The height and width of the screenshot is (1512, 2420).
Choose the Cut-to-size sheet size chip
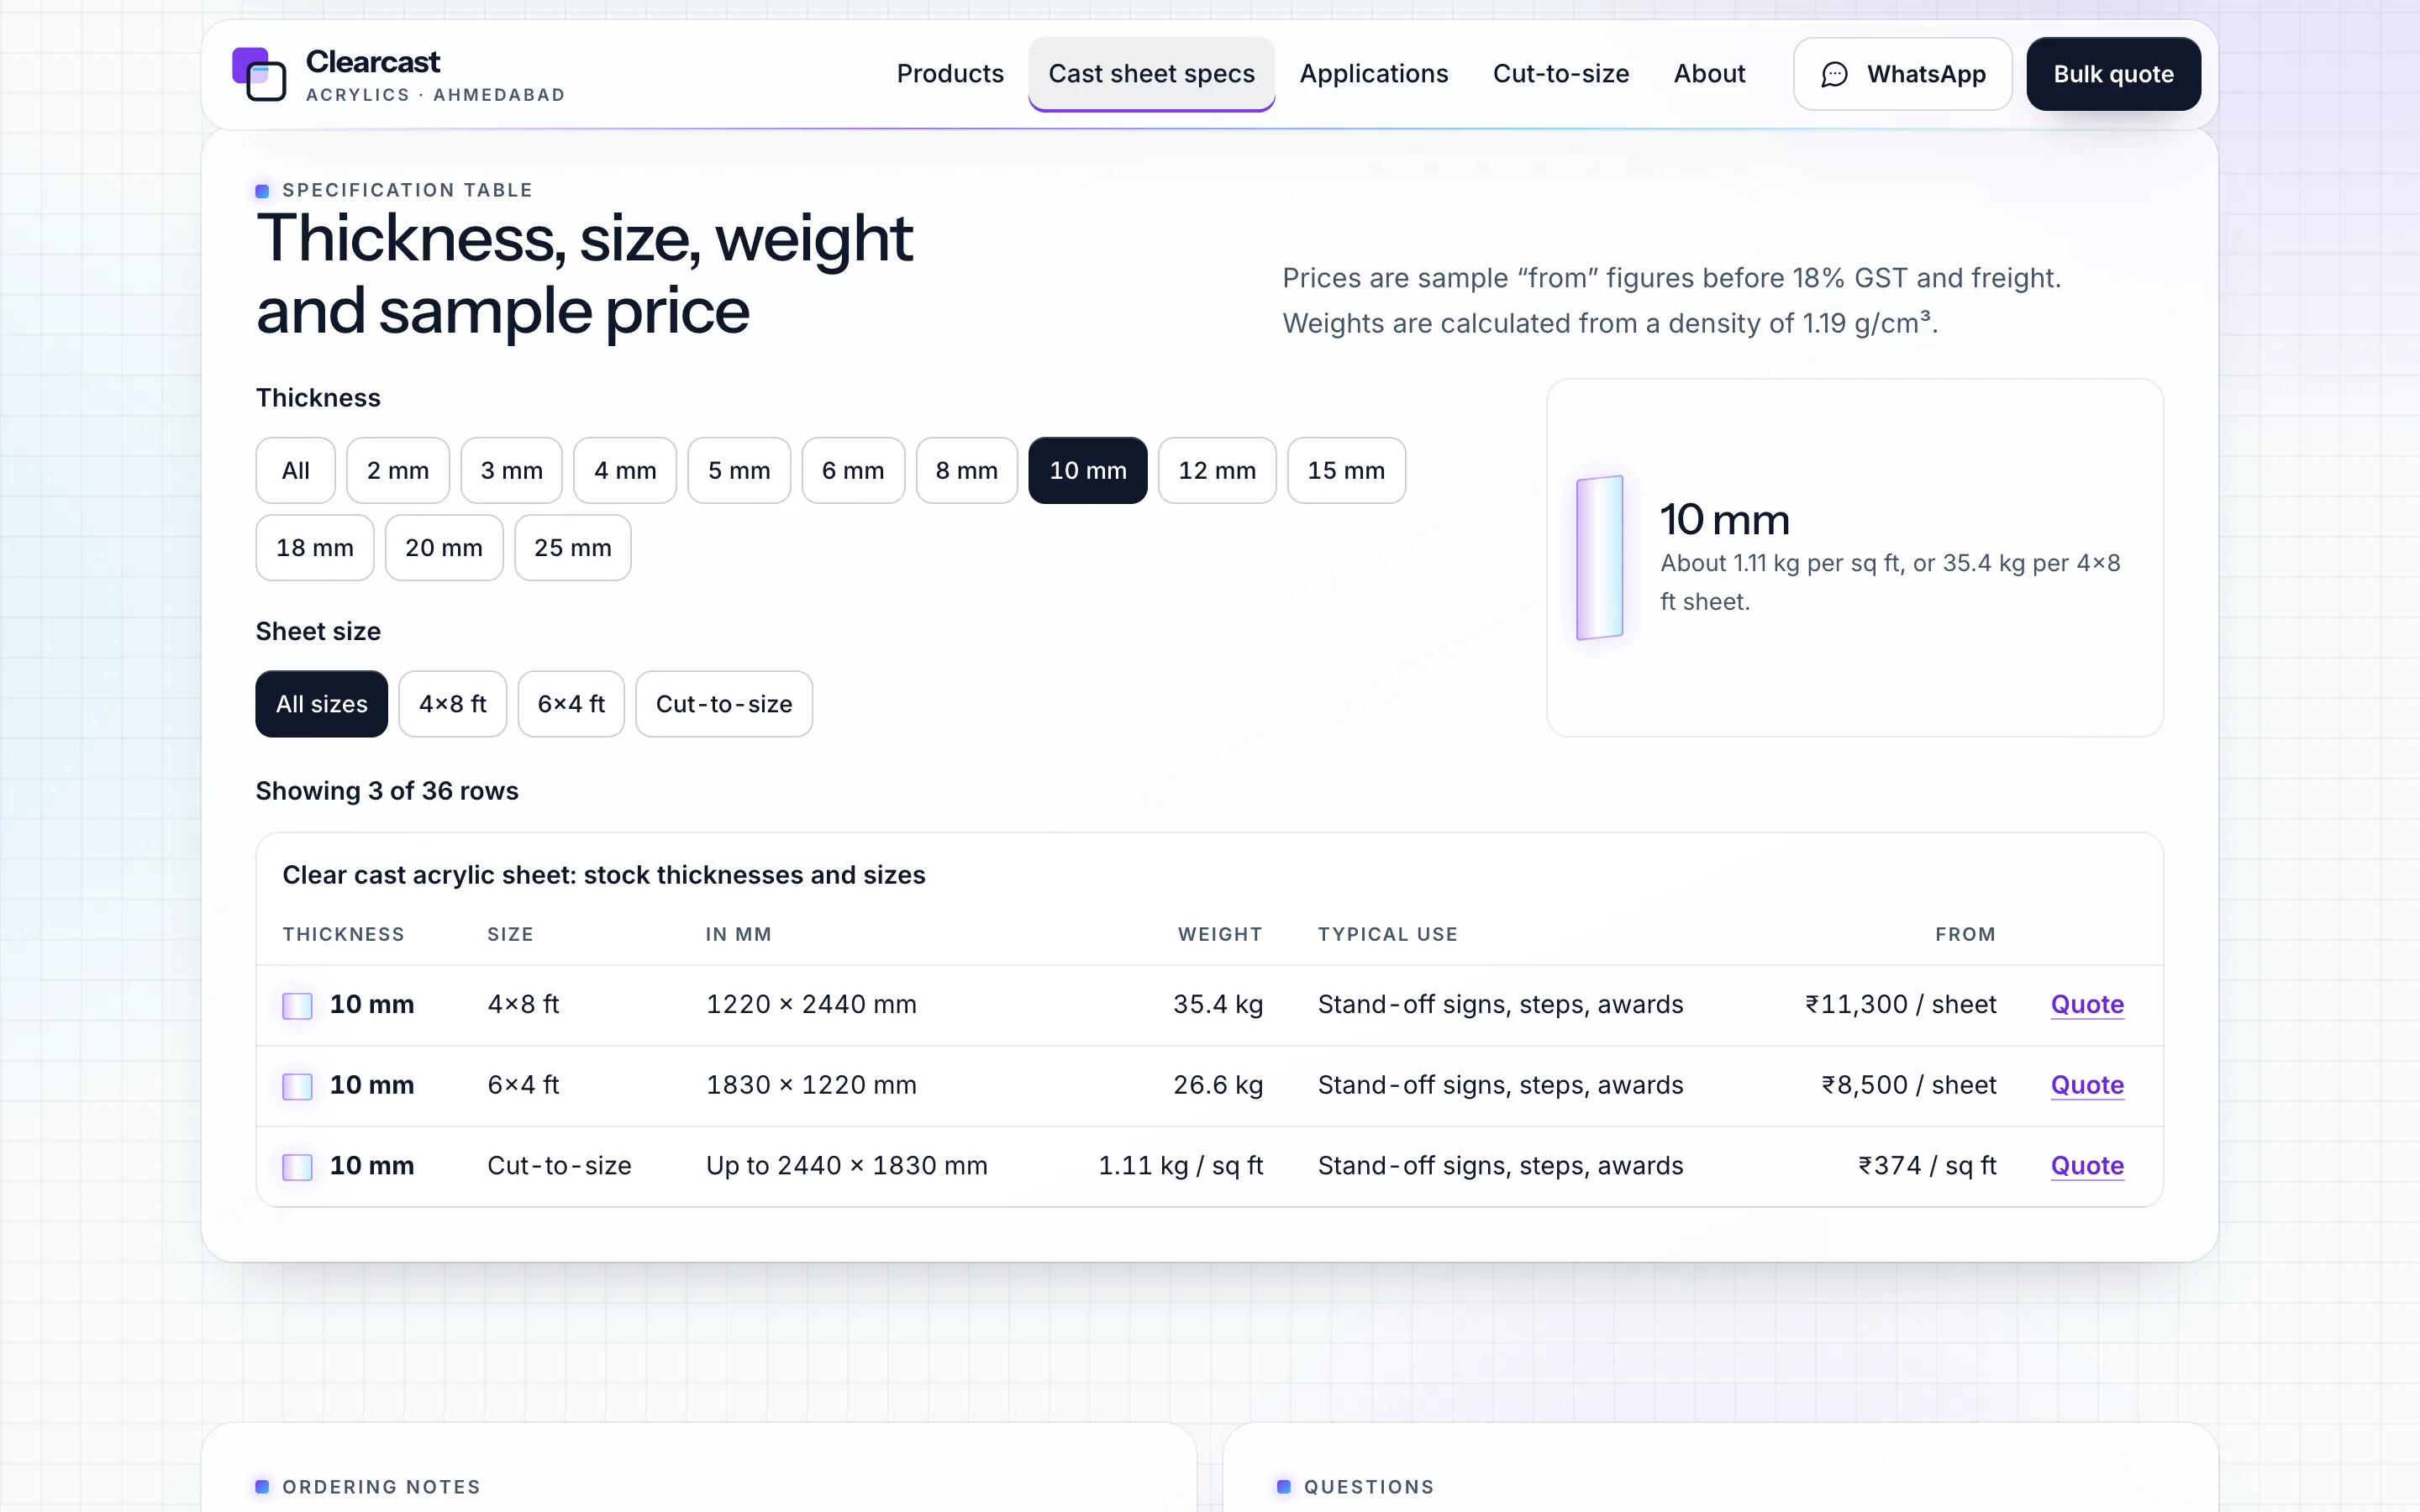point(724,704)
